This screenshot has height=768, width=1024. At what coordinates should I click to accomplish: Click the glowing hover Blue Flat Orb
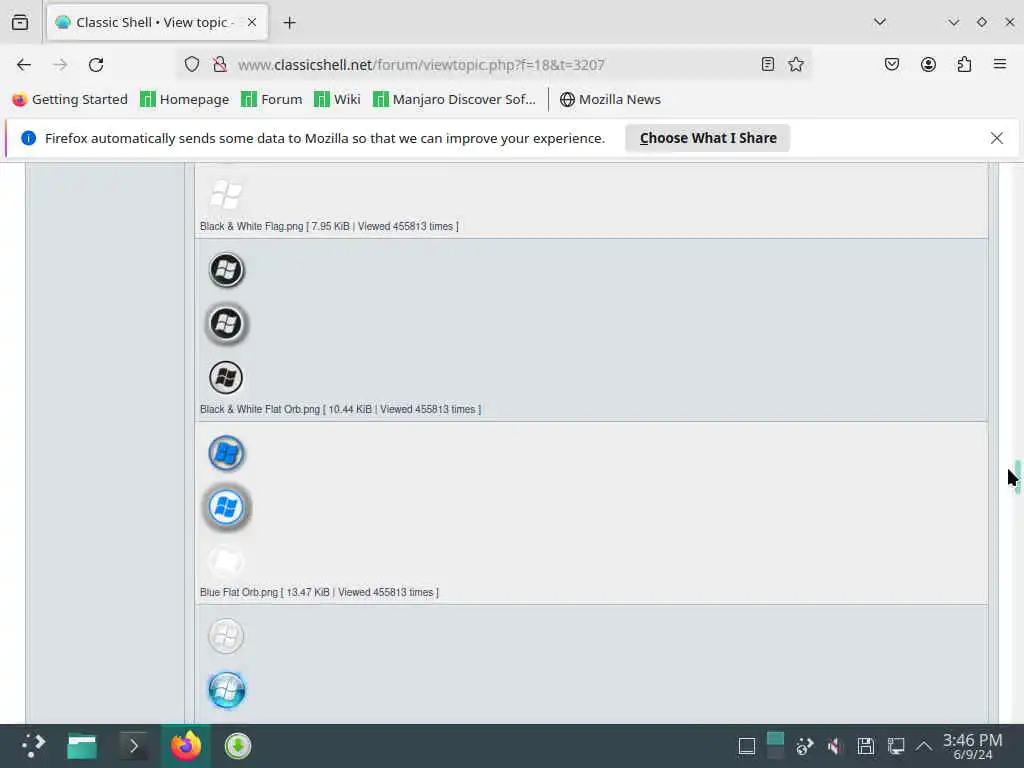point(226,507)
